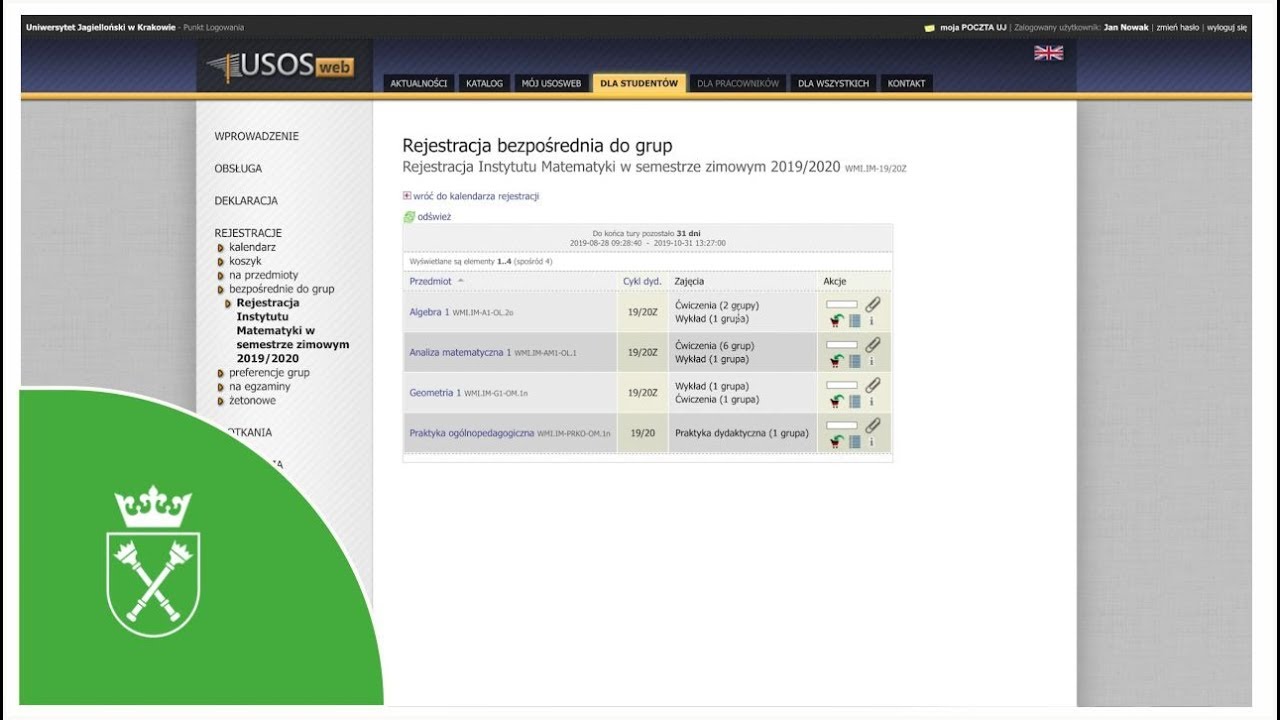Open the groups table icon for Algebra 1
1280x720 pixels.
coord(855,321)
